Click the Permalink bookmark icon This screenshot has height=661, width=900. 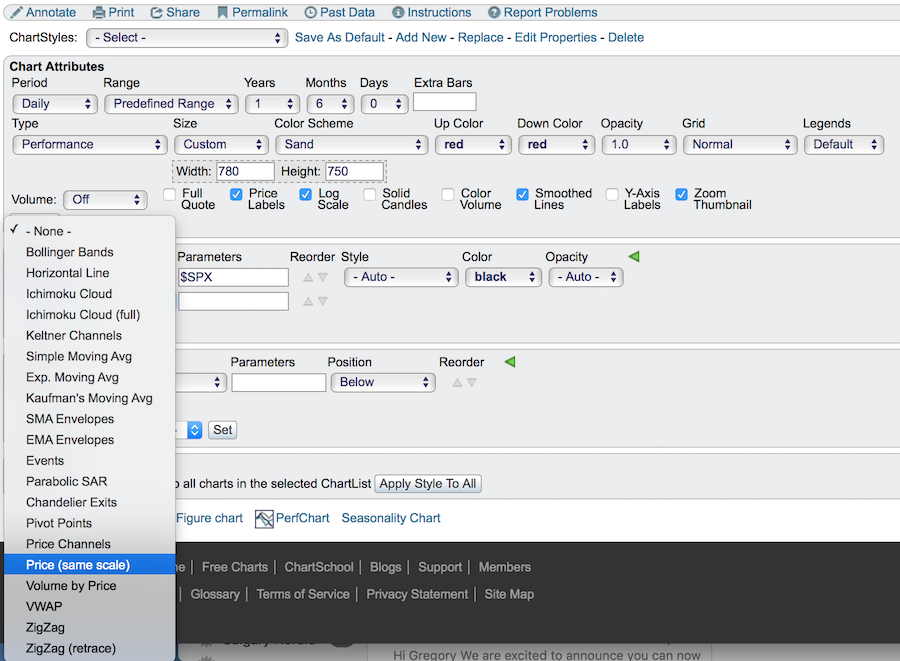coord(221,12)
